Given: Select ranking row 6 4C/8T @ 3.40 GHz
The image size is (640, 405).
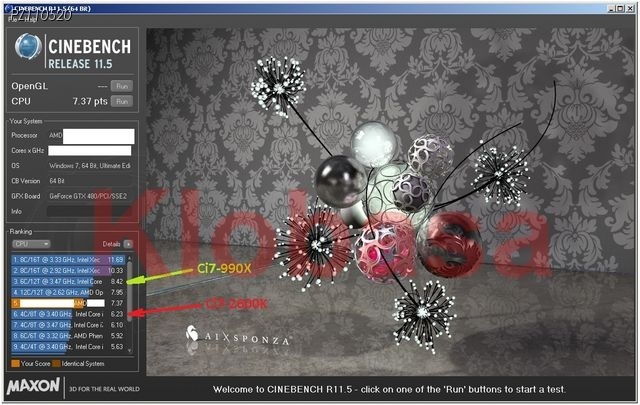Looking at the screenshot, I should pyautogui.click(x=68, y=314).
